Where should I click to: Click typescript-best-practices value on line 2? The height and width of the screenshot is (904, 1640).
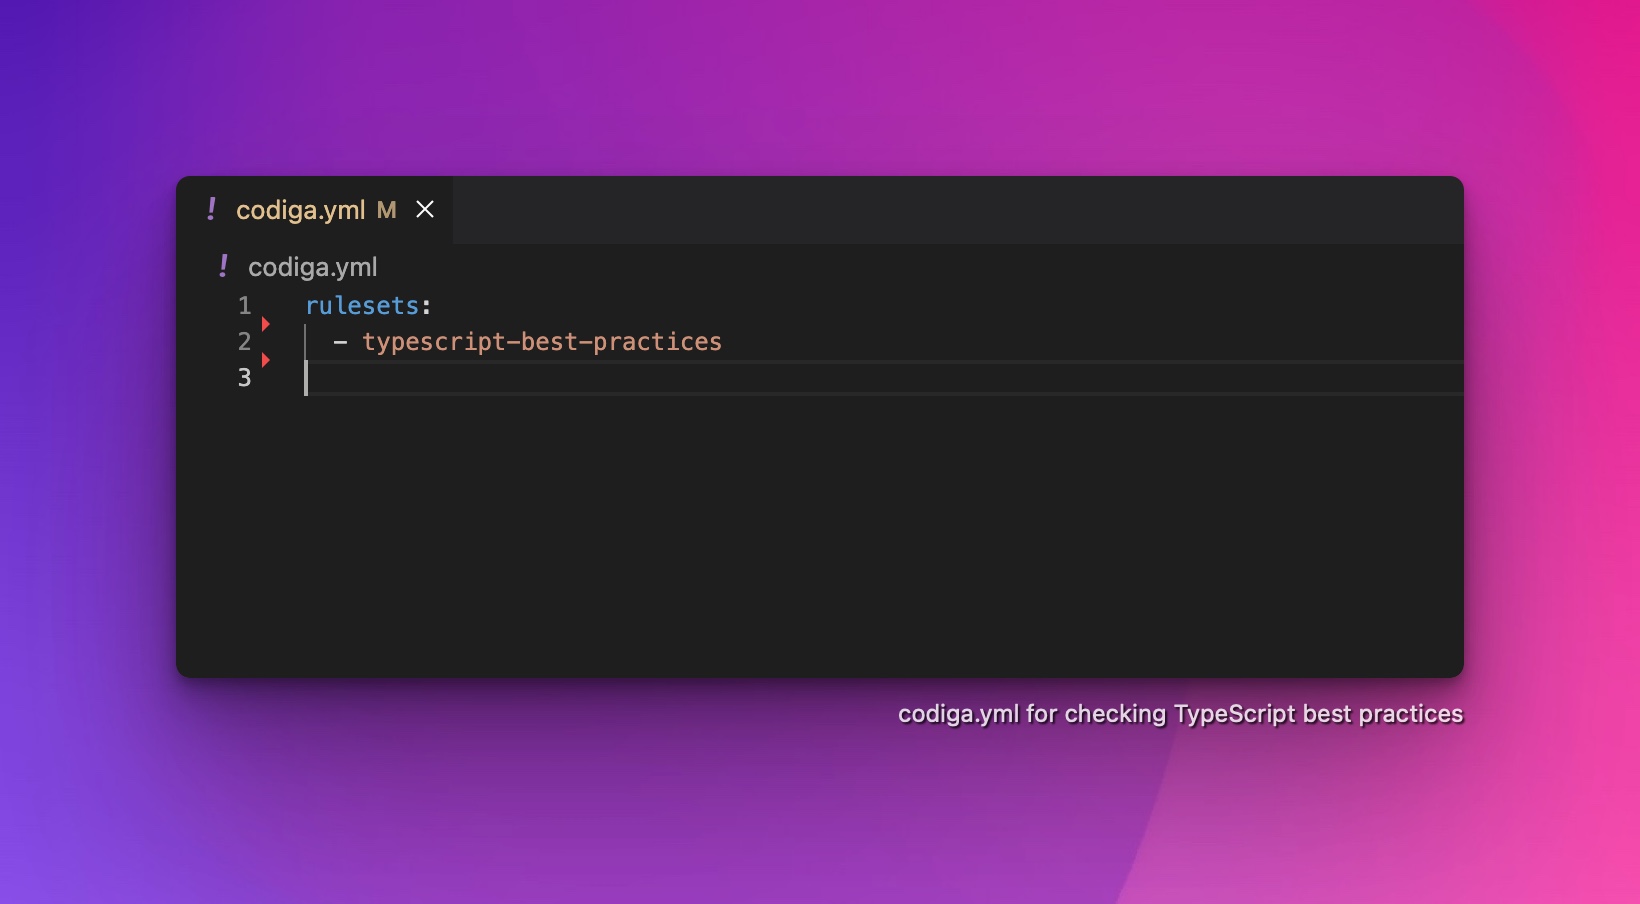(x=542, y=341)
